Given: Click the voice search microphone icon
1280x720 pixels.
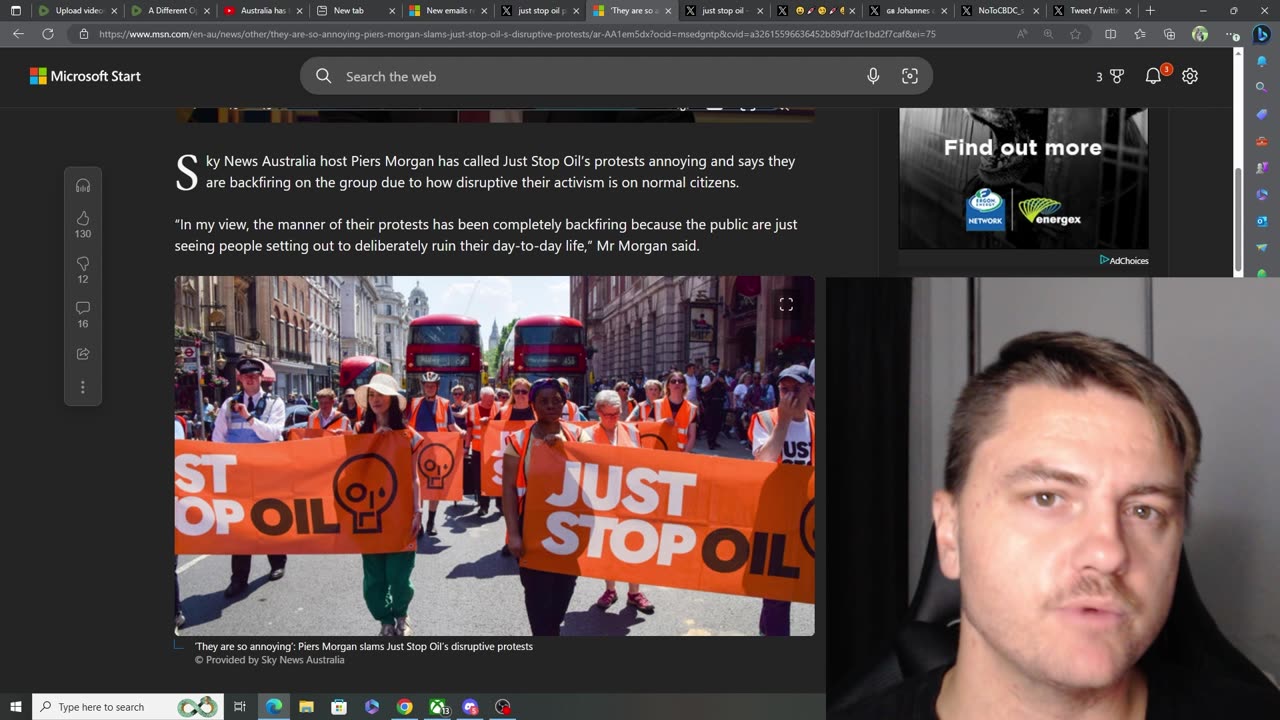Looking at the screenshot, I should [873, 76].
